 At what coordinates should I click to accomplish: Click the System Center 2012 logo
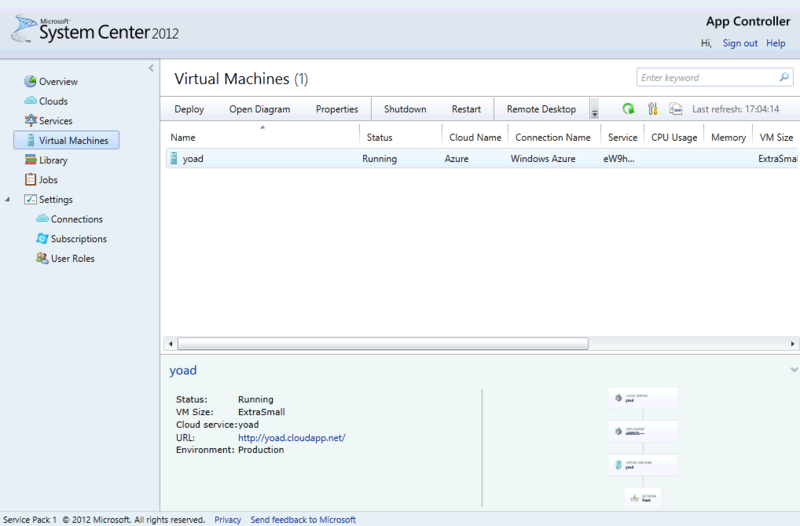(x=95, y=29)
